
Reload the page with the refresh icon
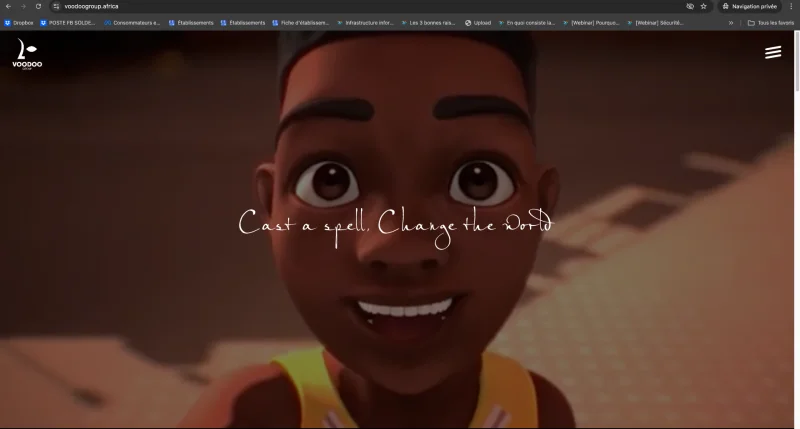[38, 6]
